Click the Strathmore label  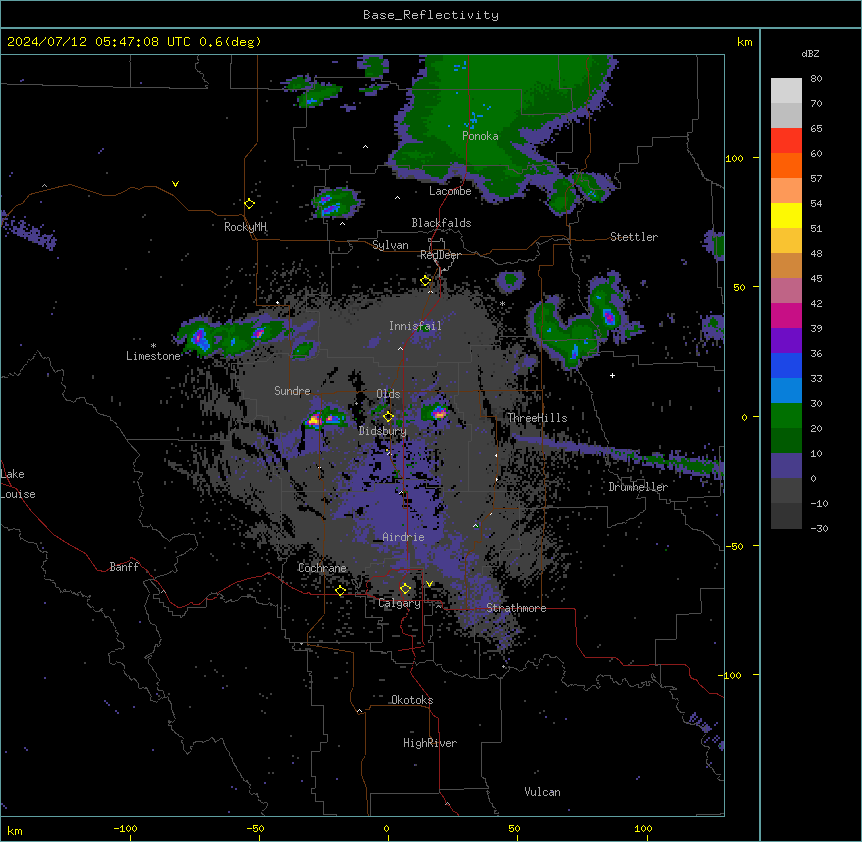[x=516, y=608]
